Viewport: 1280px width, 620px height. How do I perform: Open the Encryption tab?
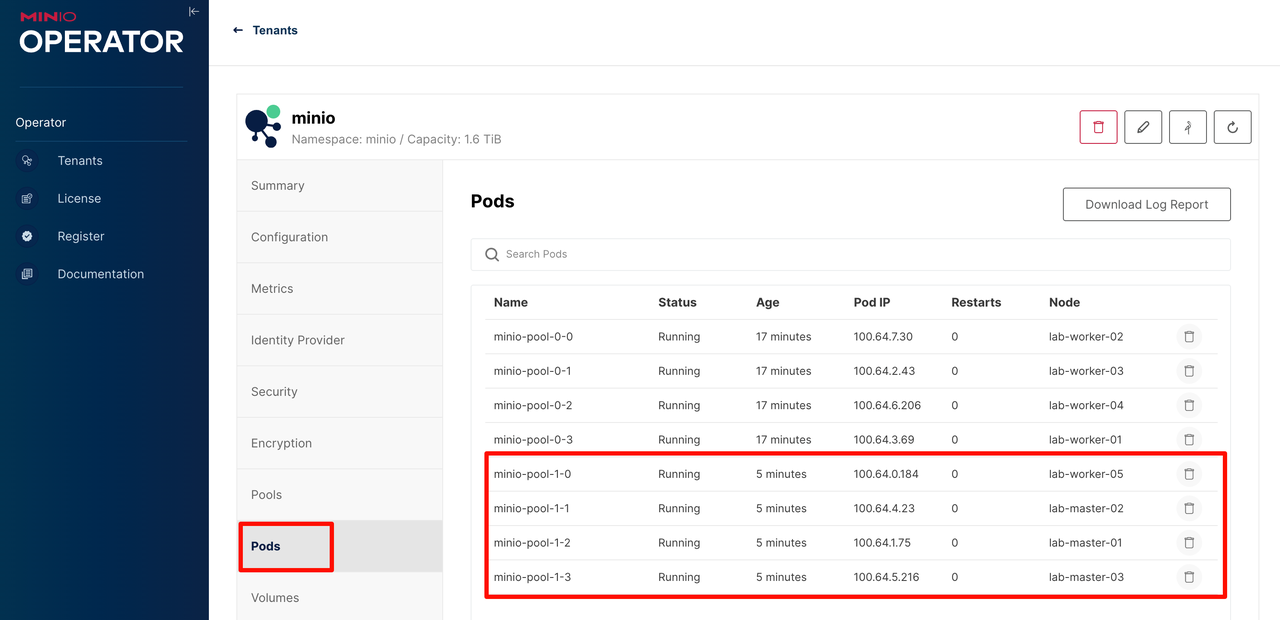(x=340, y=443)
